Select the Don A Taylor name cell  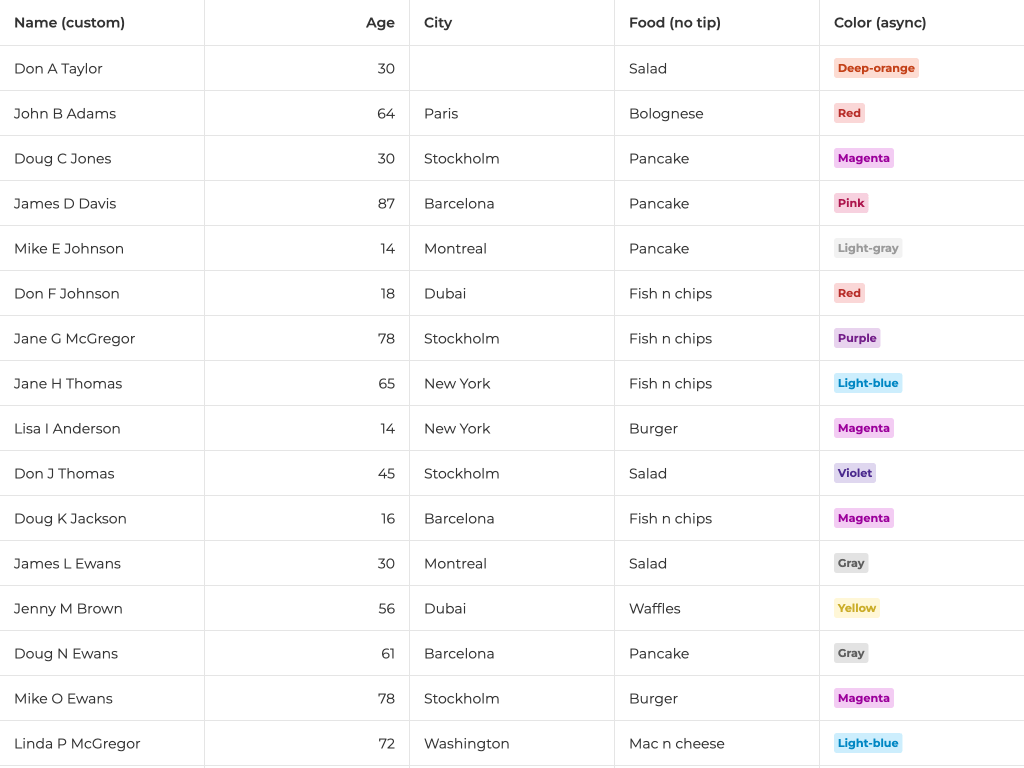tap(58, 68)
